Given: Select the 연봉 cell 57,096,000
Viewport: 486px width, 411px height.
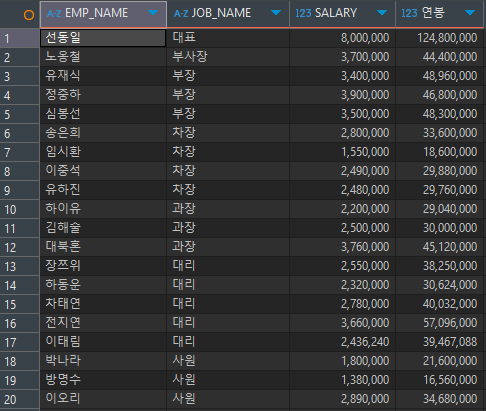Looking at the screenshot, I should click(439, 323).
